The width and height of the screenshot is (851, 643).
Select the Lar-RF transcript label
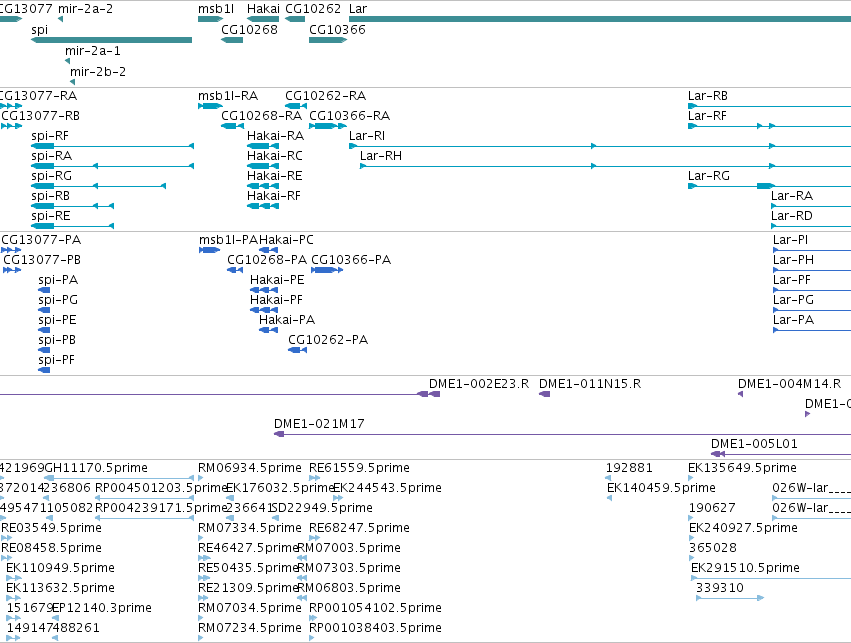[x=707, y=116]
